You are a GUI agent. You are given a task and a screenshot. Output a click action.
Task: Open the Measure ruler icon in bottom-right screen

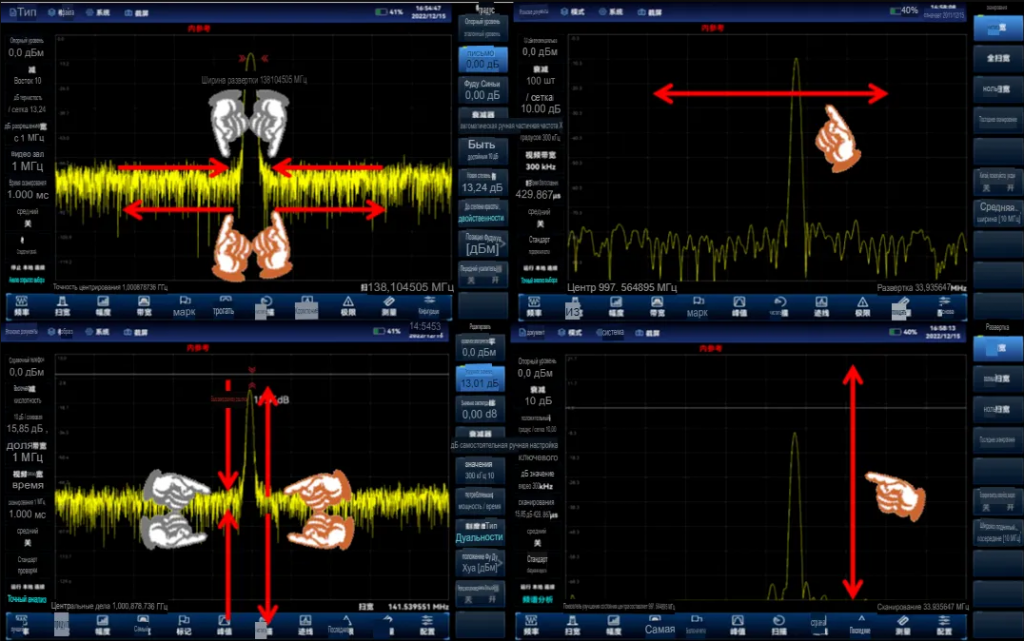(x=903, y=625)
